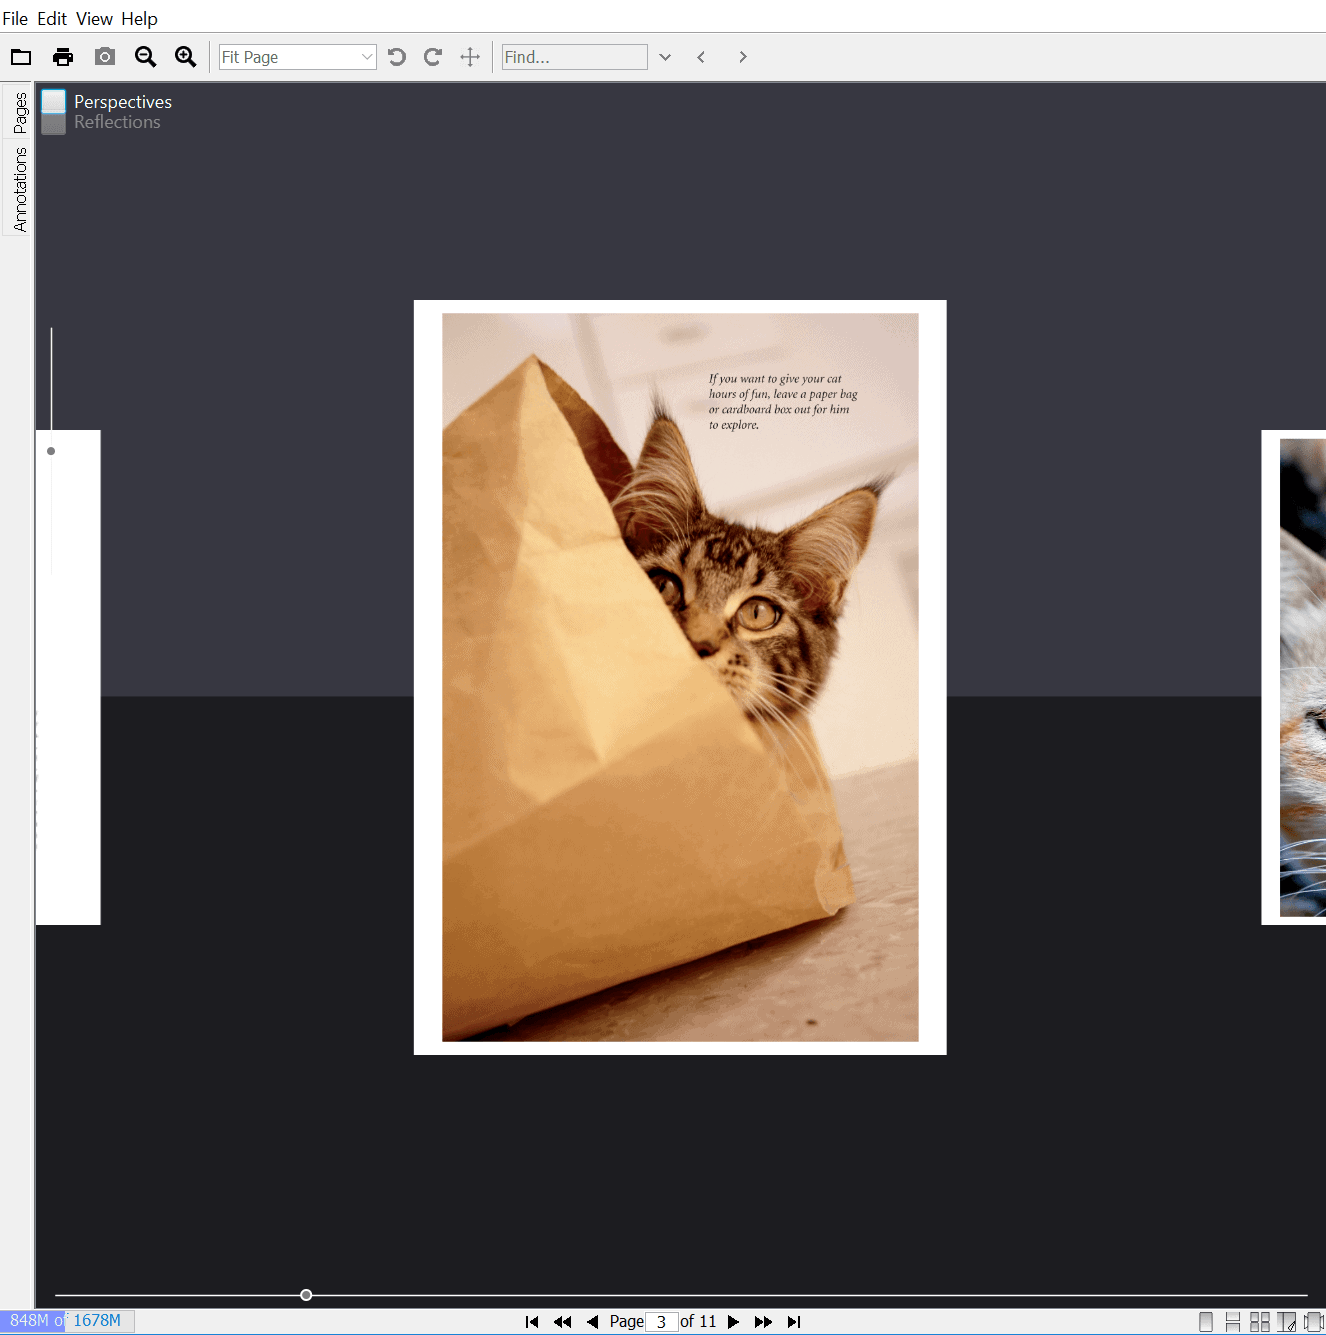Open the Annotations side panel tab

[x=19, y=189]
